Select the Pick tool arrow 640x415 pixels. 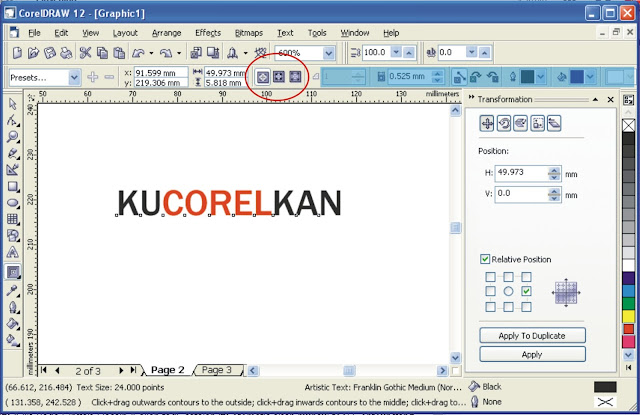click(13, 104)
